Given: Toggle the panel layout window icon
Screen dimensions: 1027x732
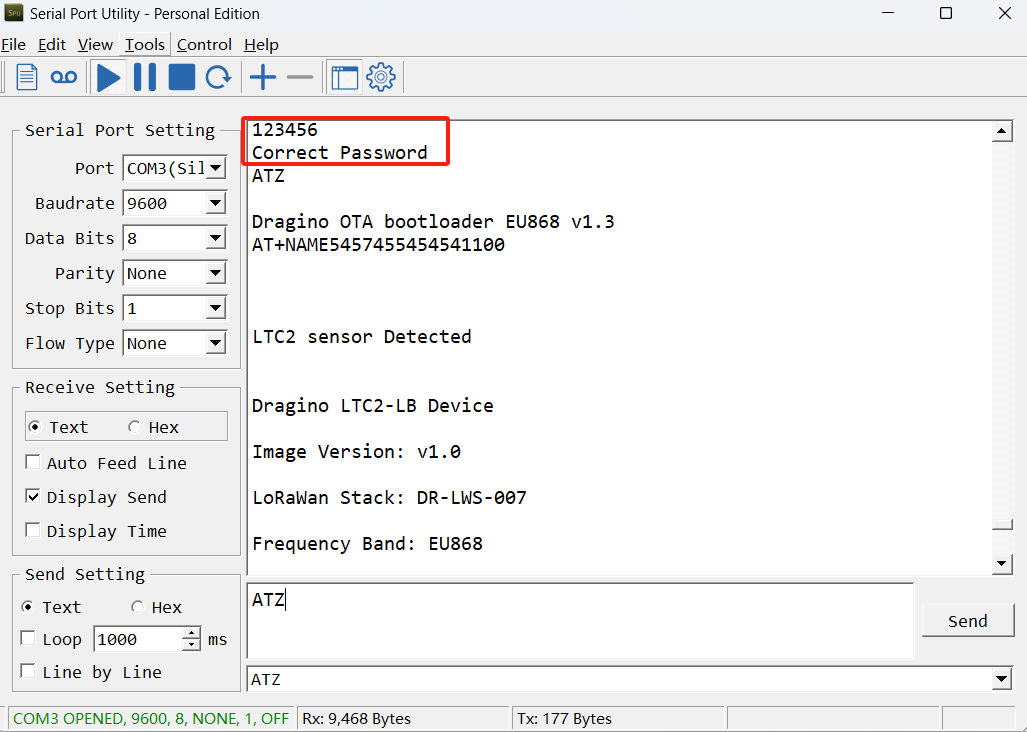Looking at the screenshot, I should (x=345, y=77).
